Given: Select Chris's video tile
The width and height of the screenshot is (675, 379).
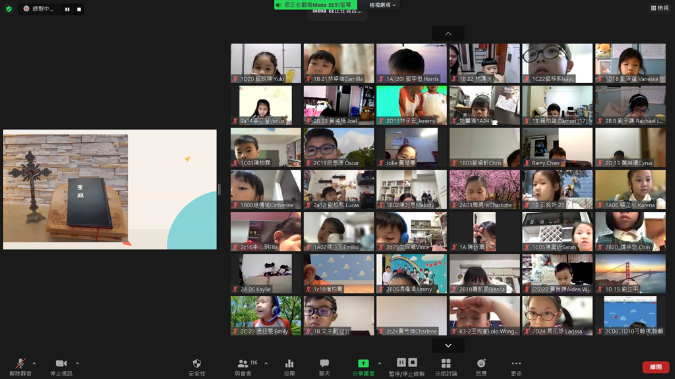Looking at the screenshot, I should 484,147.
